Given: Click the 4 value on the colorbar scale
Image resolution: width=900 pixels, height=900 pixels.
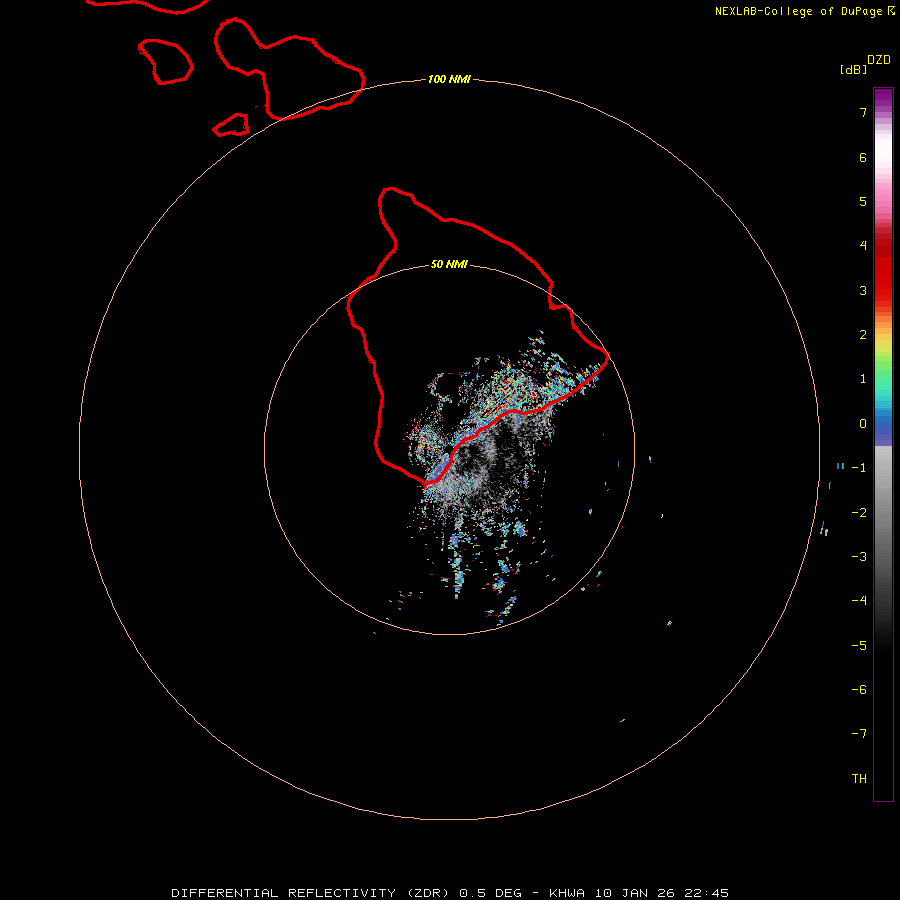Looking at the screenshot, I should (863, 246).
